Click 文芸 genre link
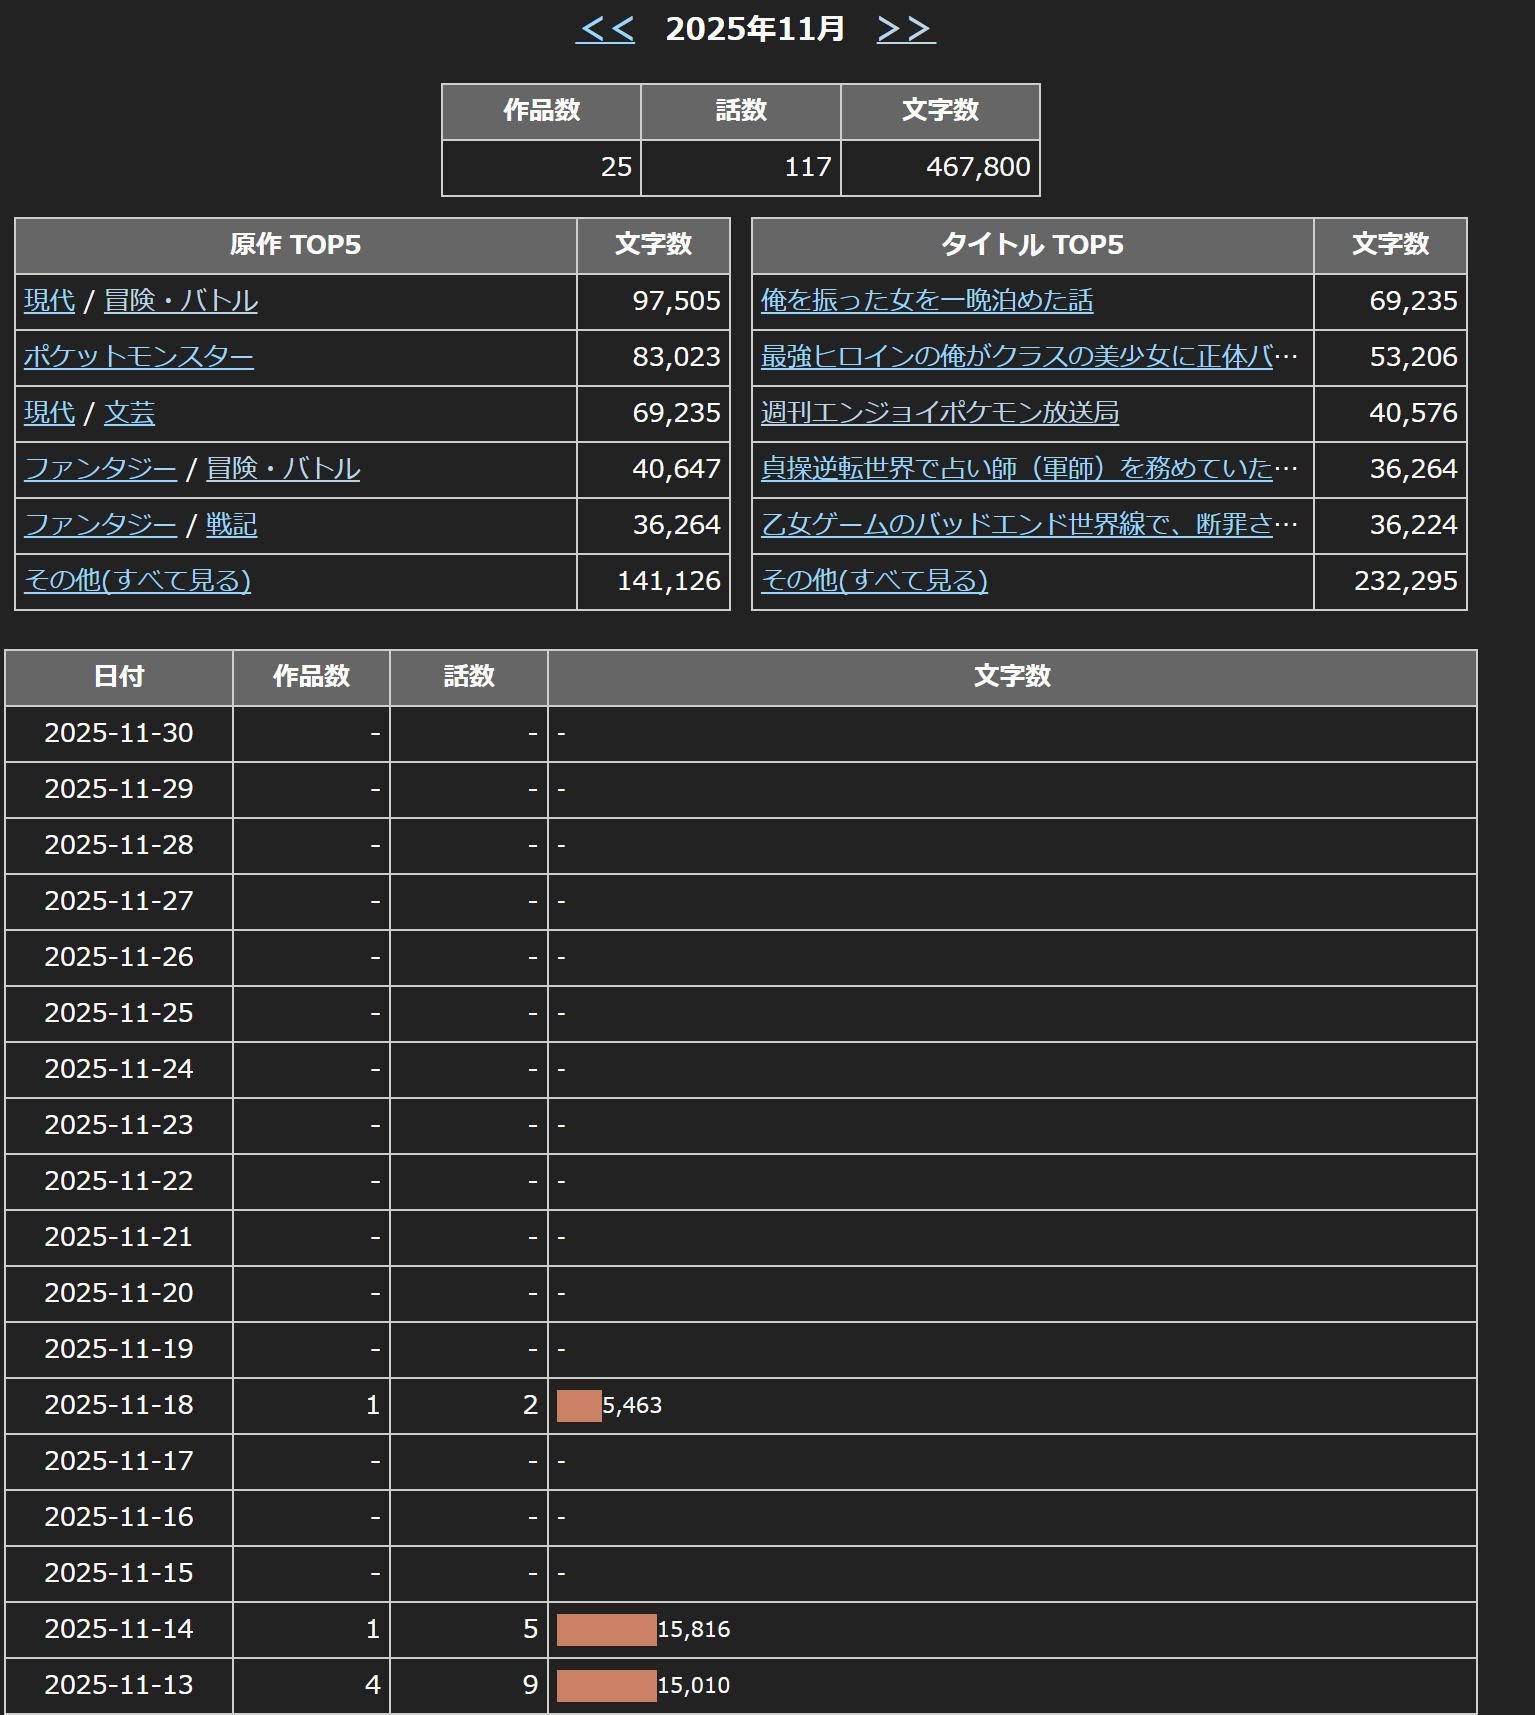This screenshot has width=1535, height=1715. 130,413
